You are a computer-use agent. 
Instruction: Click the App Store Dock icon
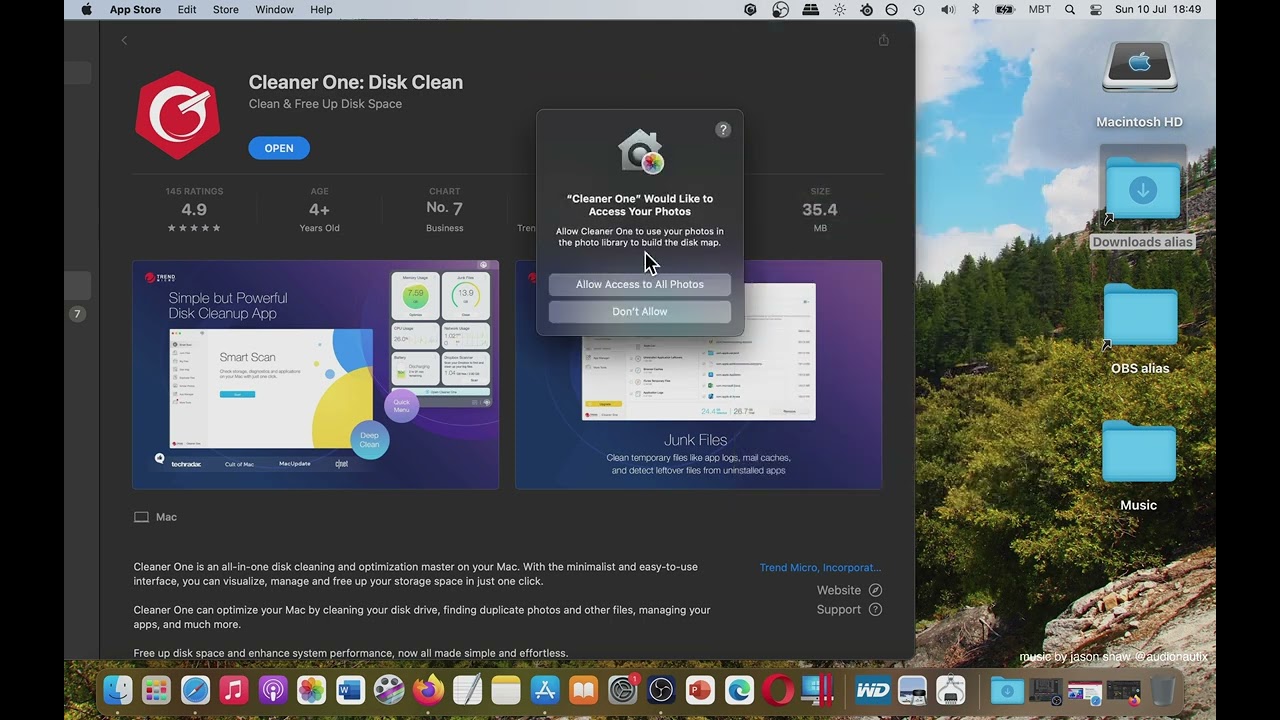(x=545, y=690)
